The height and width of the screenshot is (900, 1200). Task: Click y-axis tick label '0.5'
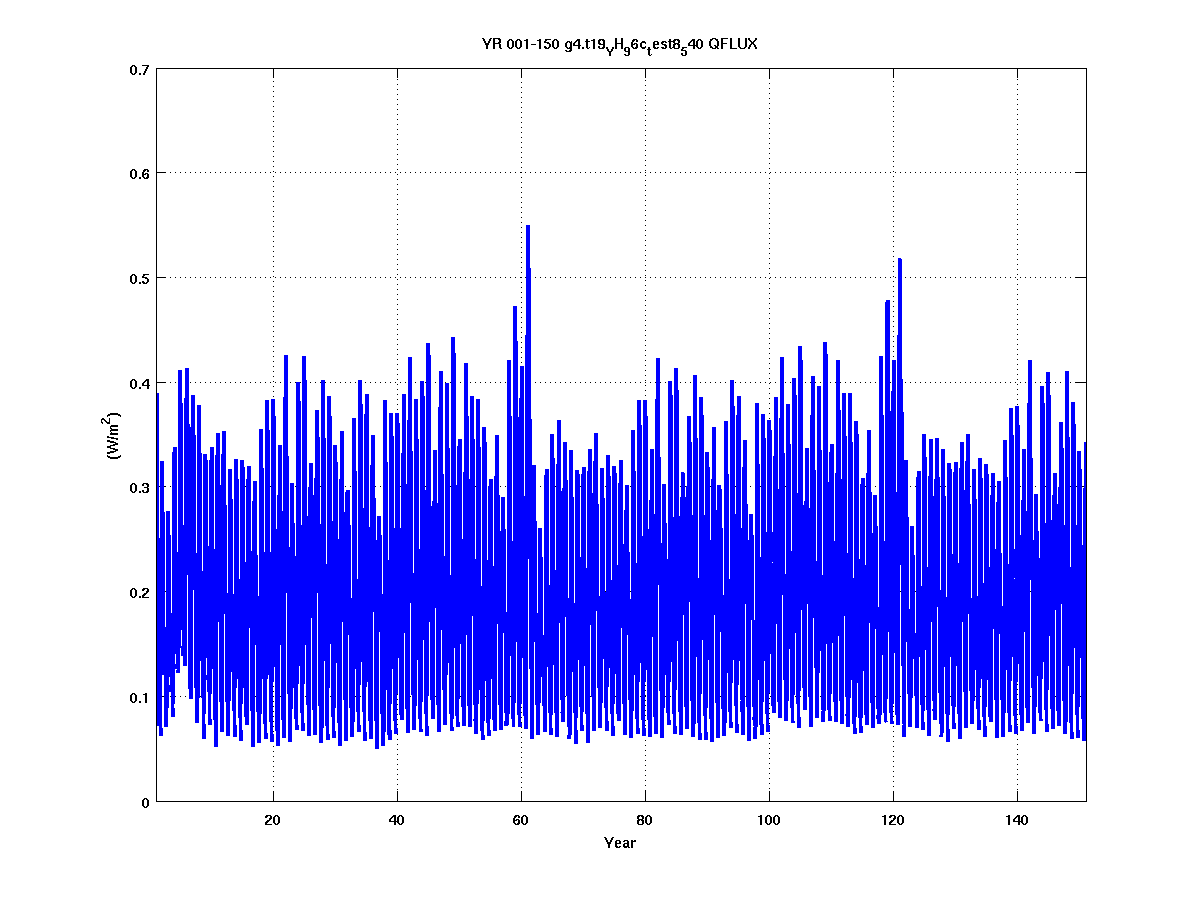pyautogui.click(x=139, y=278)
